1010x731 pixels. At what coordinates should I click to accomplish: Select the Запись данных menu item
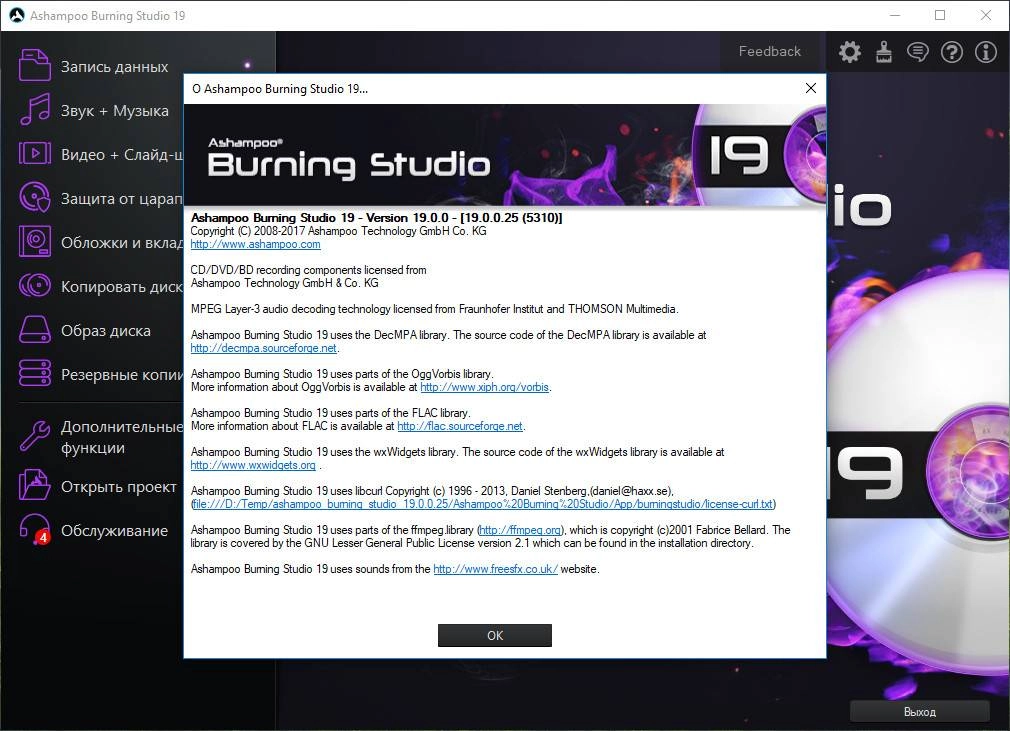[x=115, y=66]
